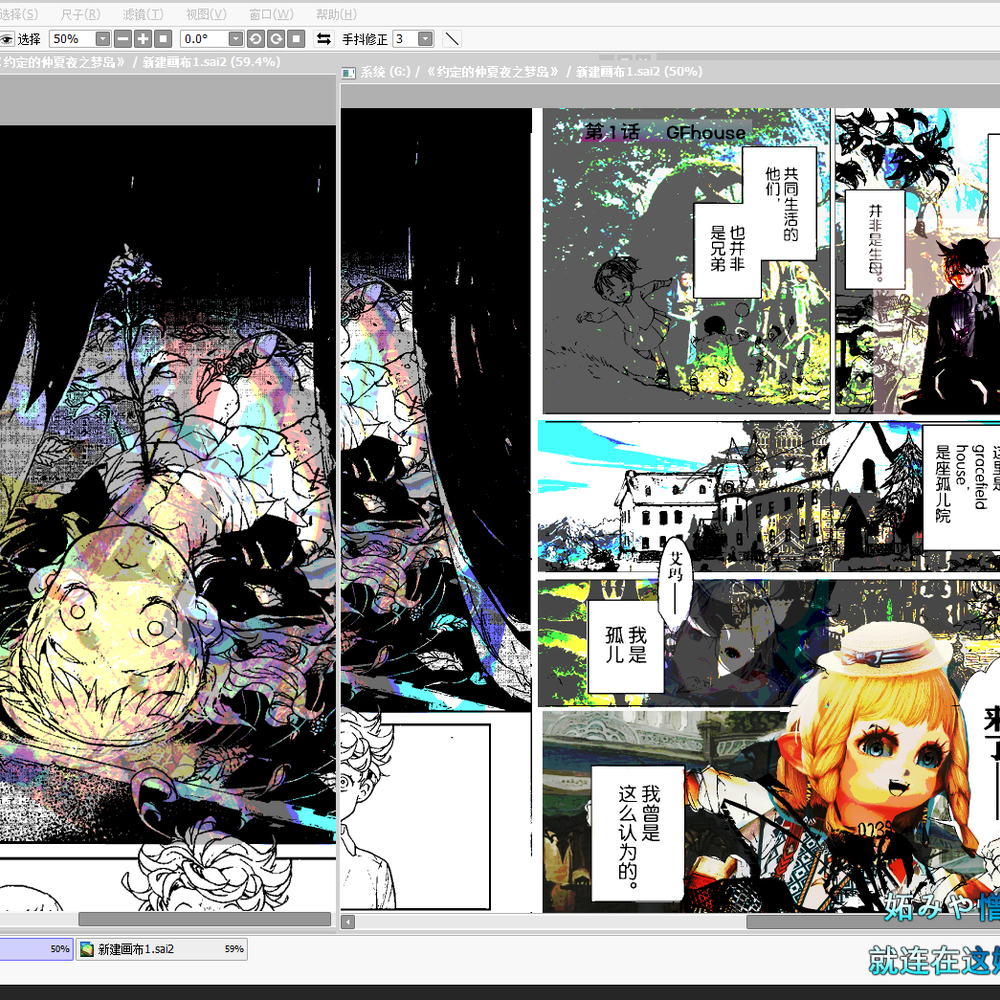1000x1000 pixels.
Task: Rotate canvas clockwise
Action: [276, 39]
